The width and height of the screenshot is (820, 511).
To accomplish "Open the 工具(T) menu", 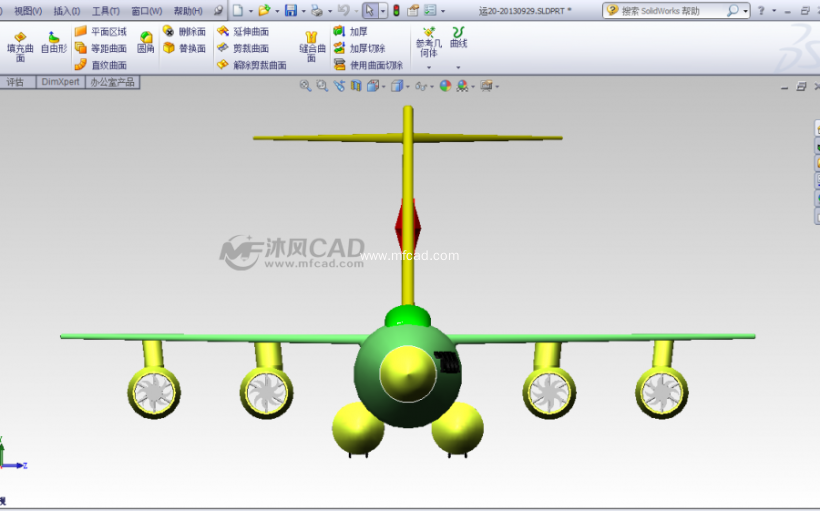I will coord(106,10).
